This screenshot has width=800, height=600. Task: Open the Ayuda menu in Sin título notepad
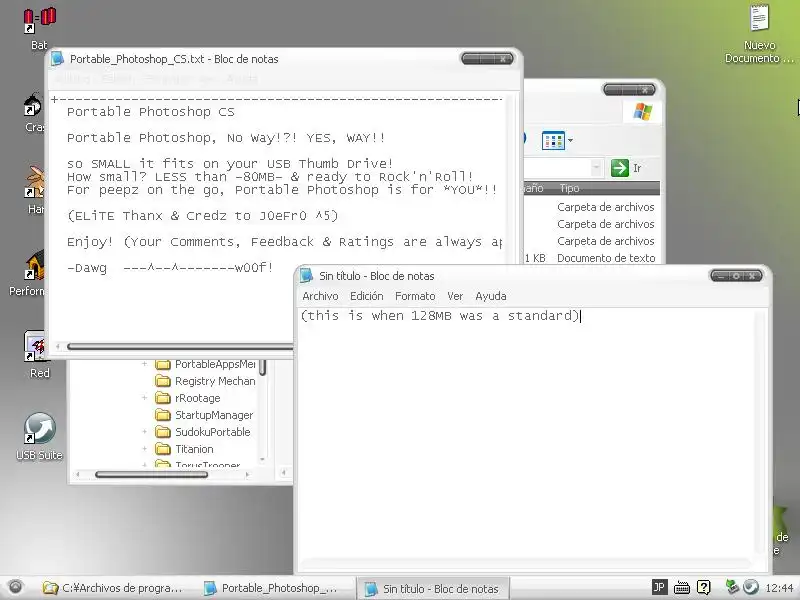[490, 296]
